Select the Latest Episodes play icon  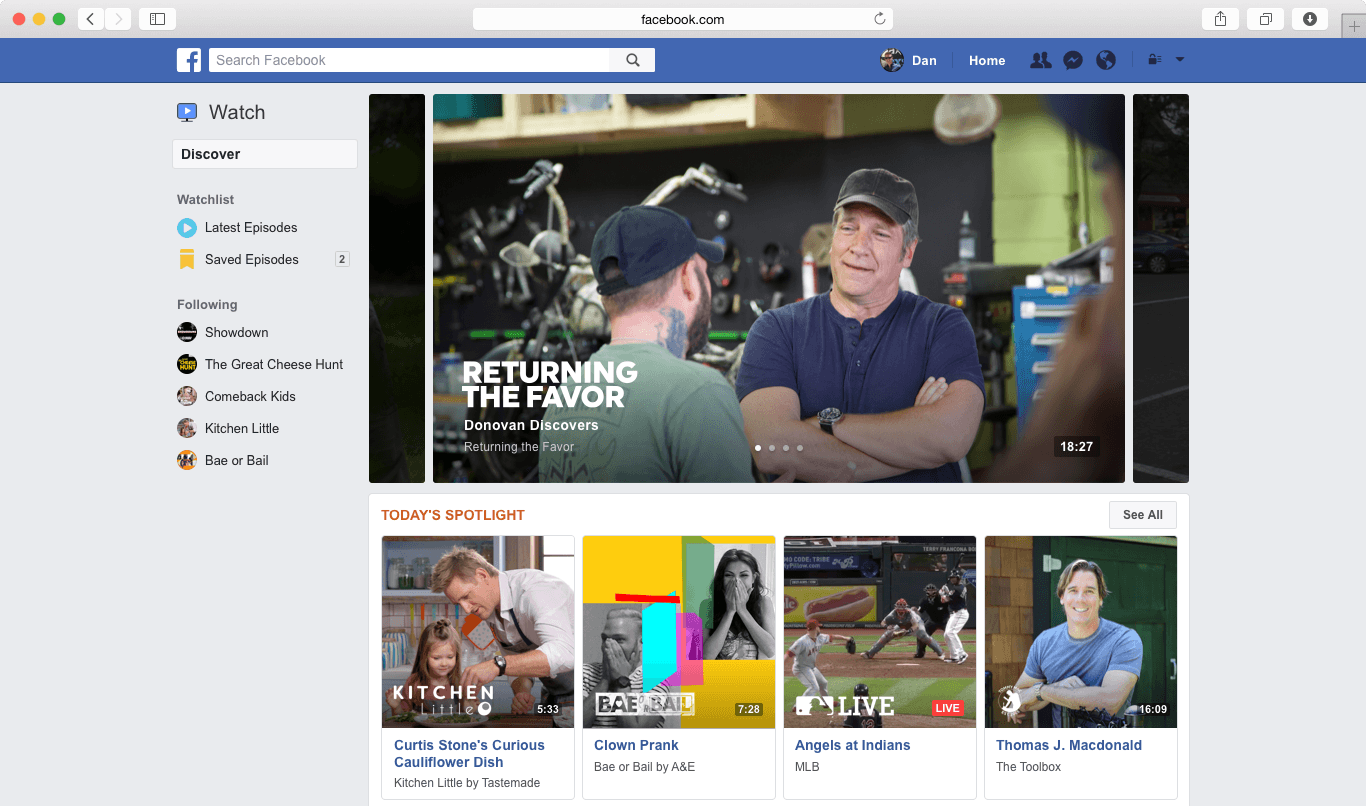[187, 227]
